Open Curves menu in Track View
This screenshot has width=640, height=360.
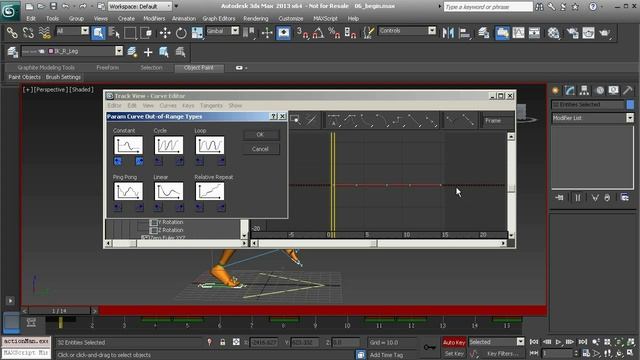(168, 105)
